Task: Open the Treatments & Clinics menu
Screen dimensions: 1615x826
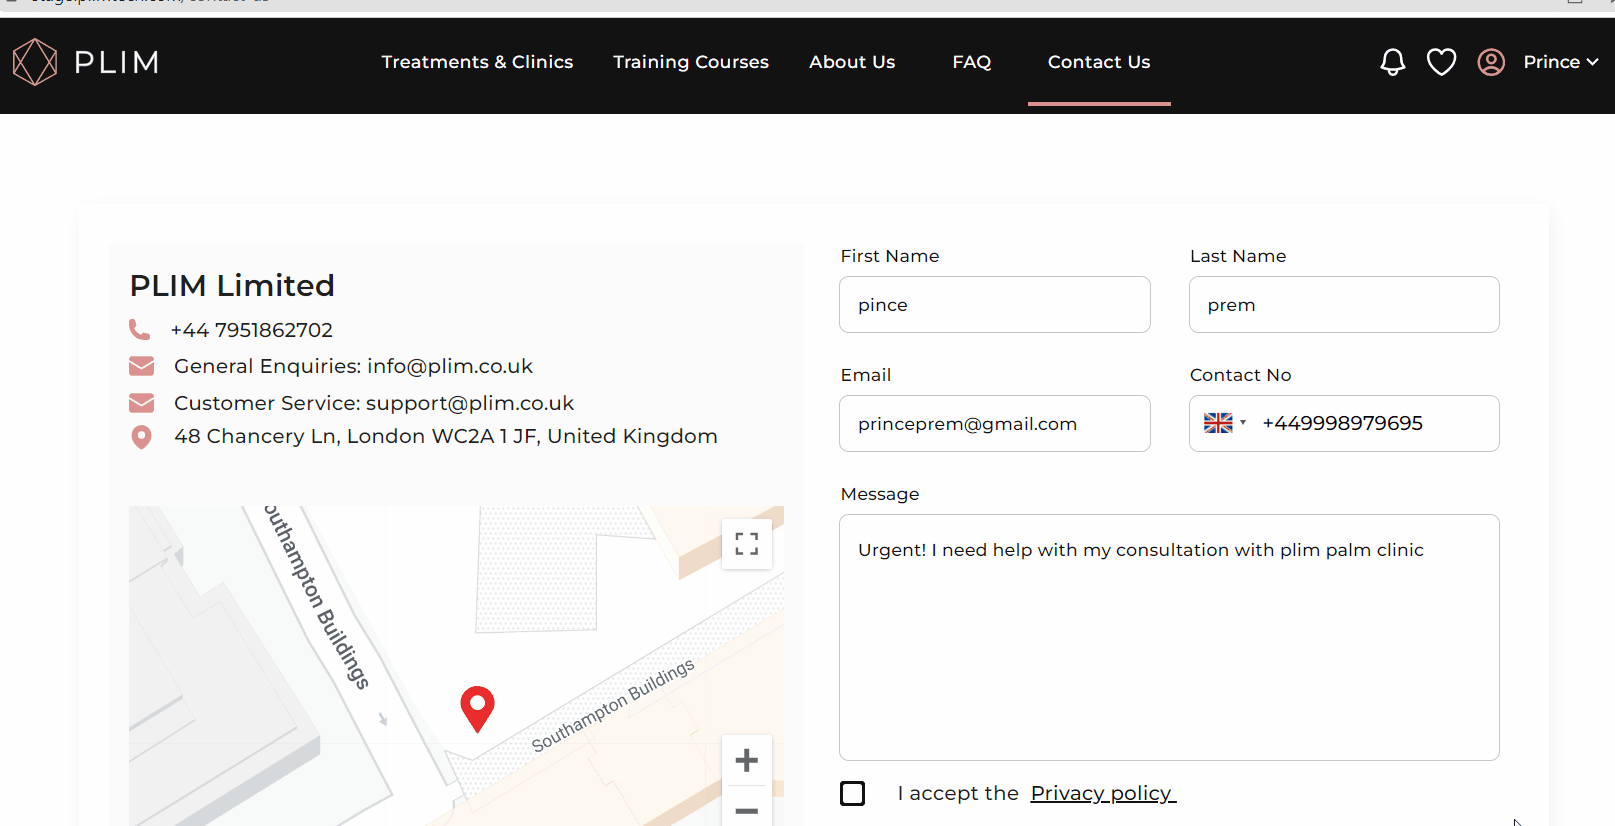Action: (x=477, y=62)
